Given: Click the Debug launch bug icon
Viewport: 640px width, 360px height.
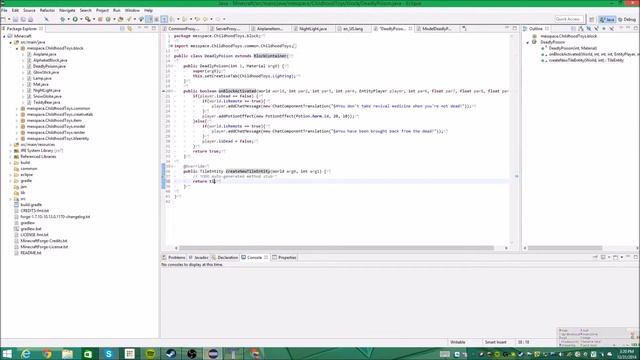Looking at the screenshot, I should pos(62,19).
